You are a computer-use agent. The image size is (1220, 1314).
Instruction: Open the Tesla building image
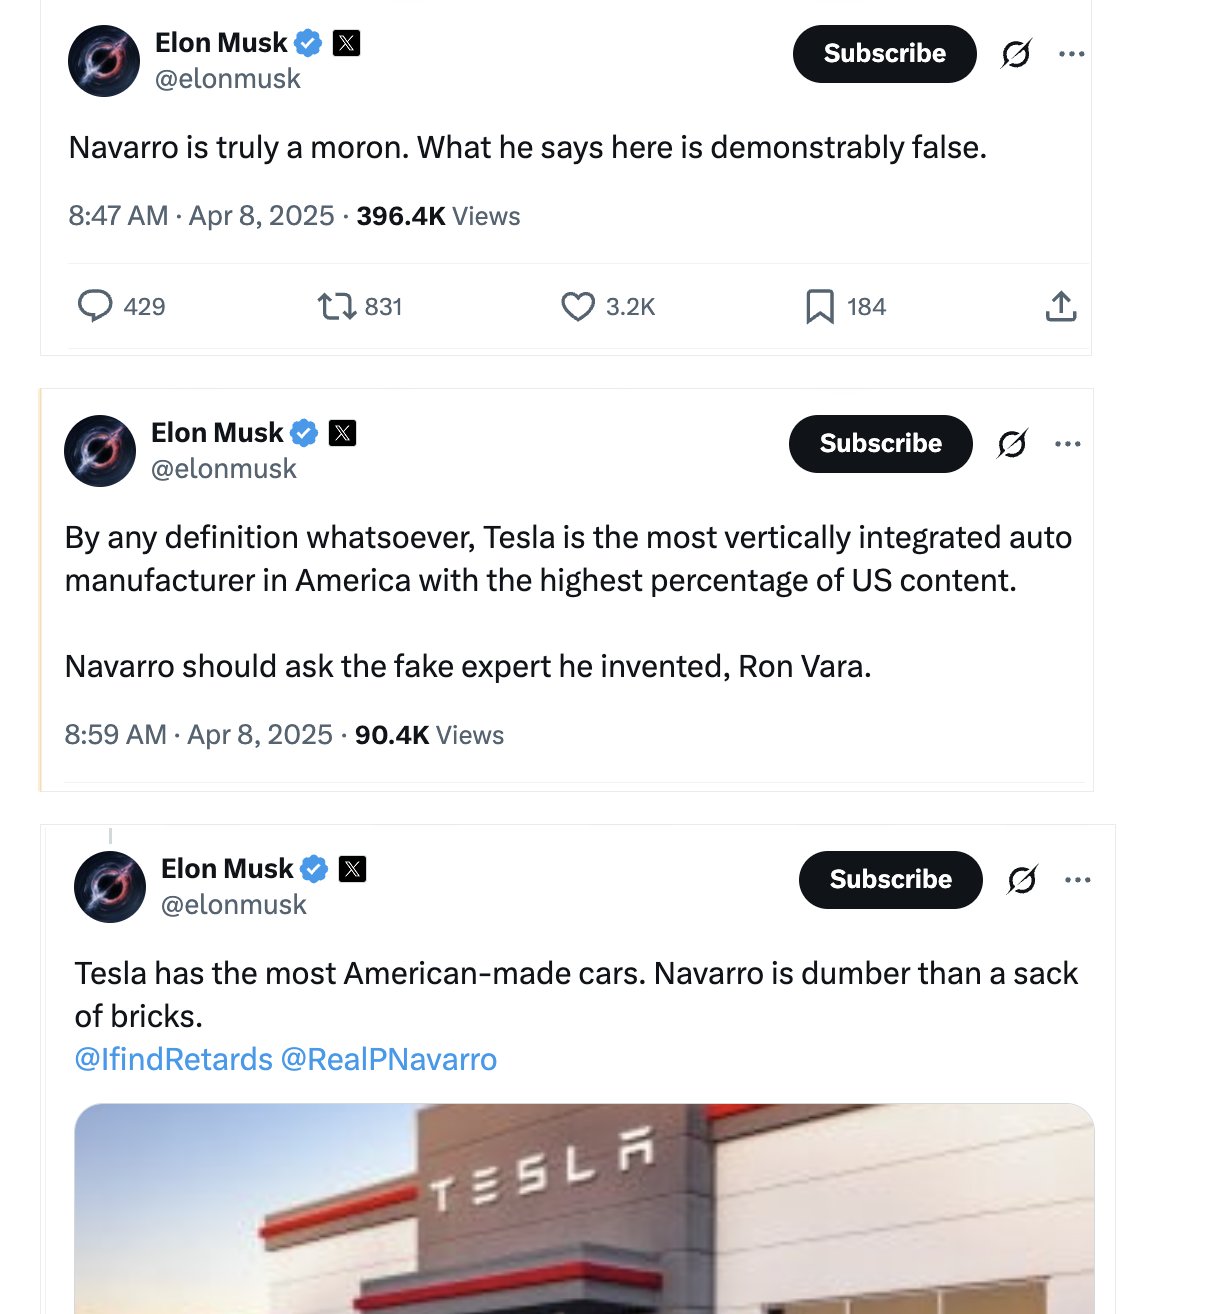[584, 1208]
